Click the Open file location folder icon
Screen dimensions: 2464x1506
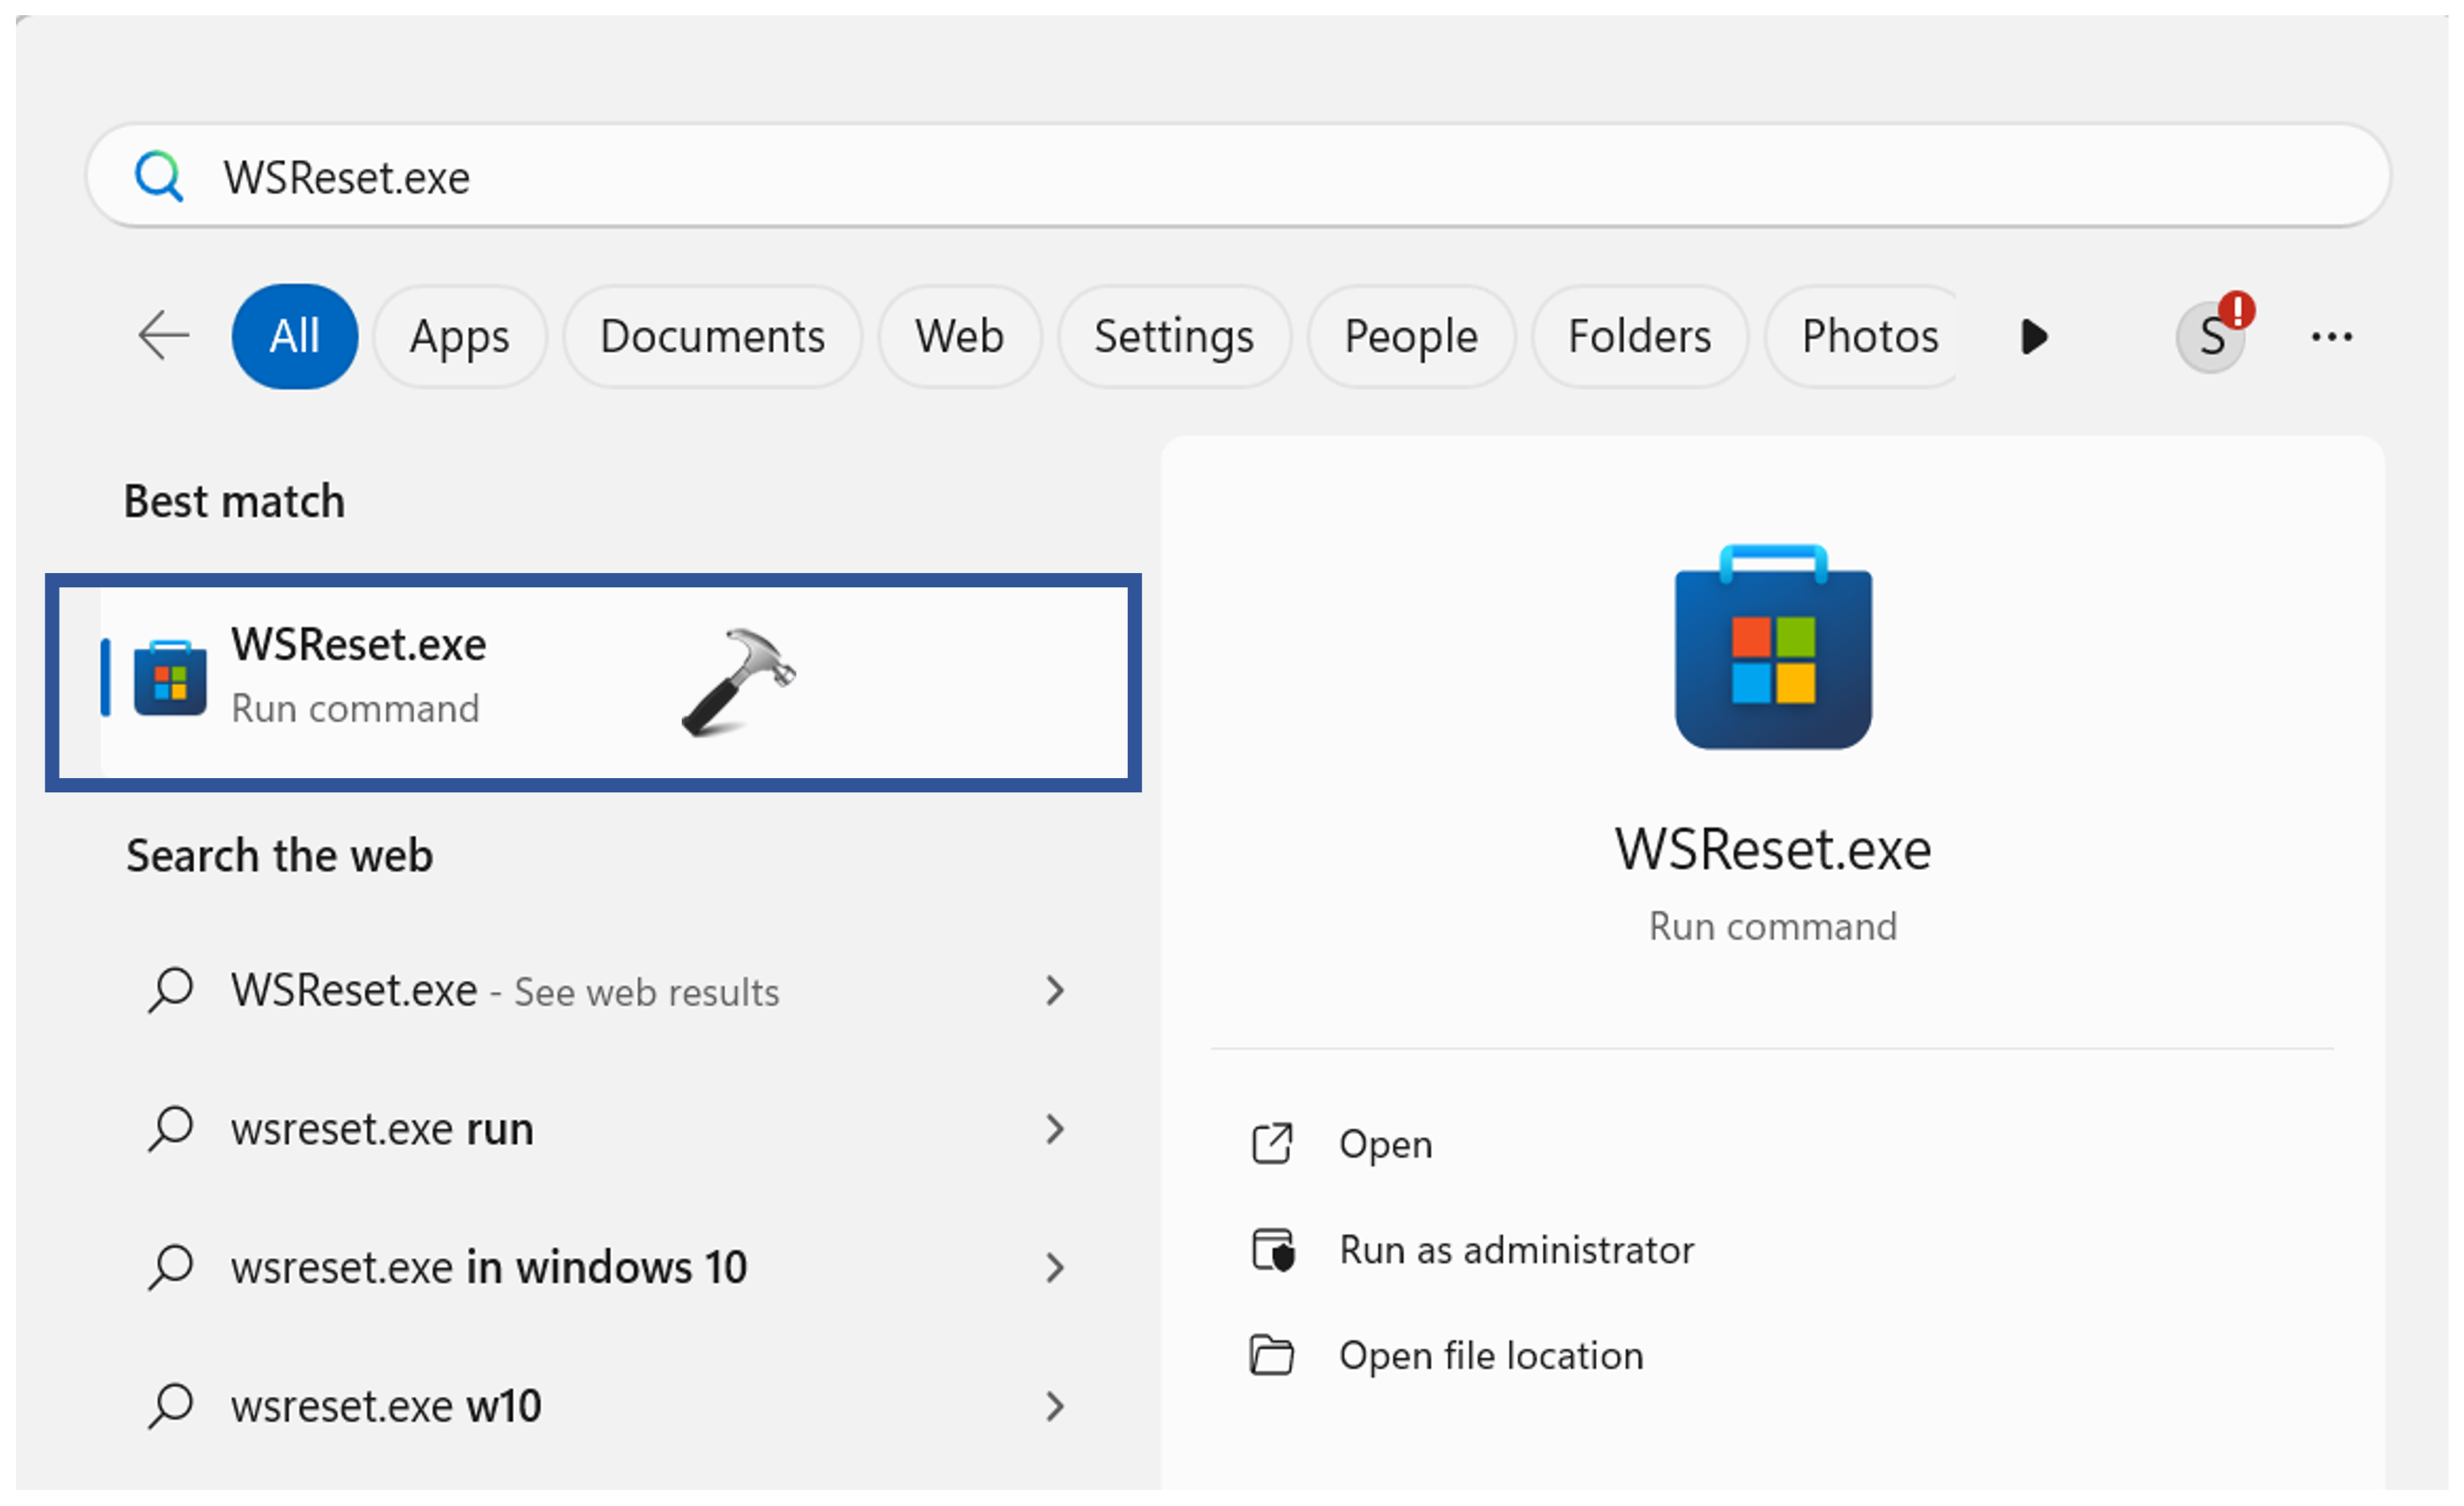(x=1272, y=1356)
